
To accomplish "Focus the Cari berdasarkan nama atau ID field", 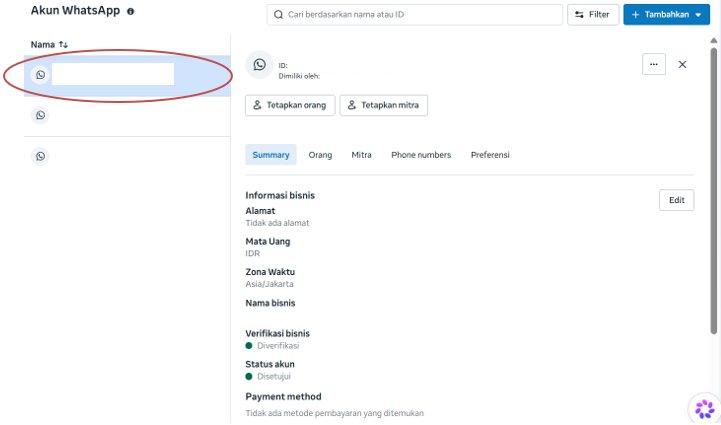I will pyautogui.click(x=414, y=15).
